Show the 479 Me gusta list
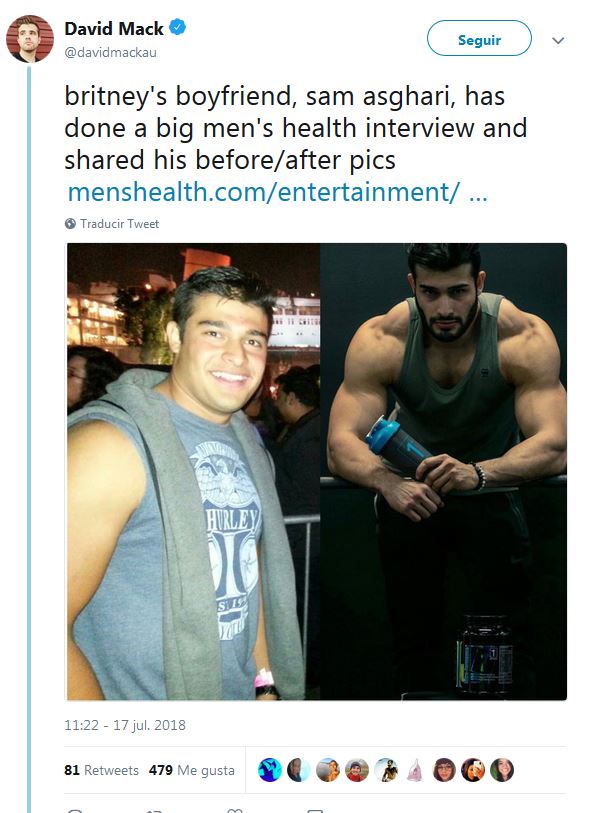 pos(192,770)
